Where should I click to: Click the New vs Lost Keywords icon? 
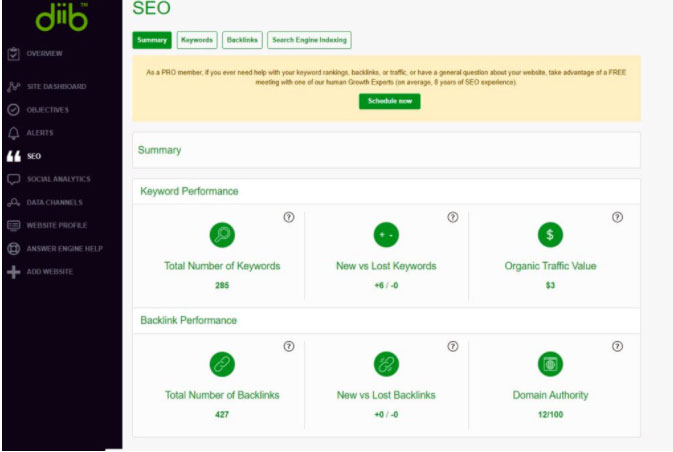tap(386, 235)
